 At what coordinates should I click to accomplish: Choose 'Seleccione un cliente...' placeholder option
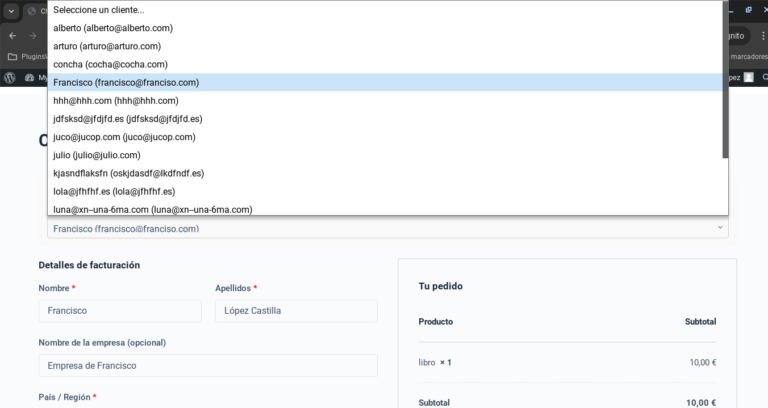tap(385, 10)
